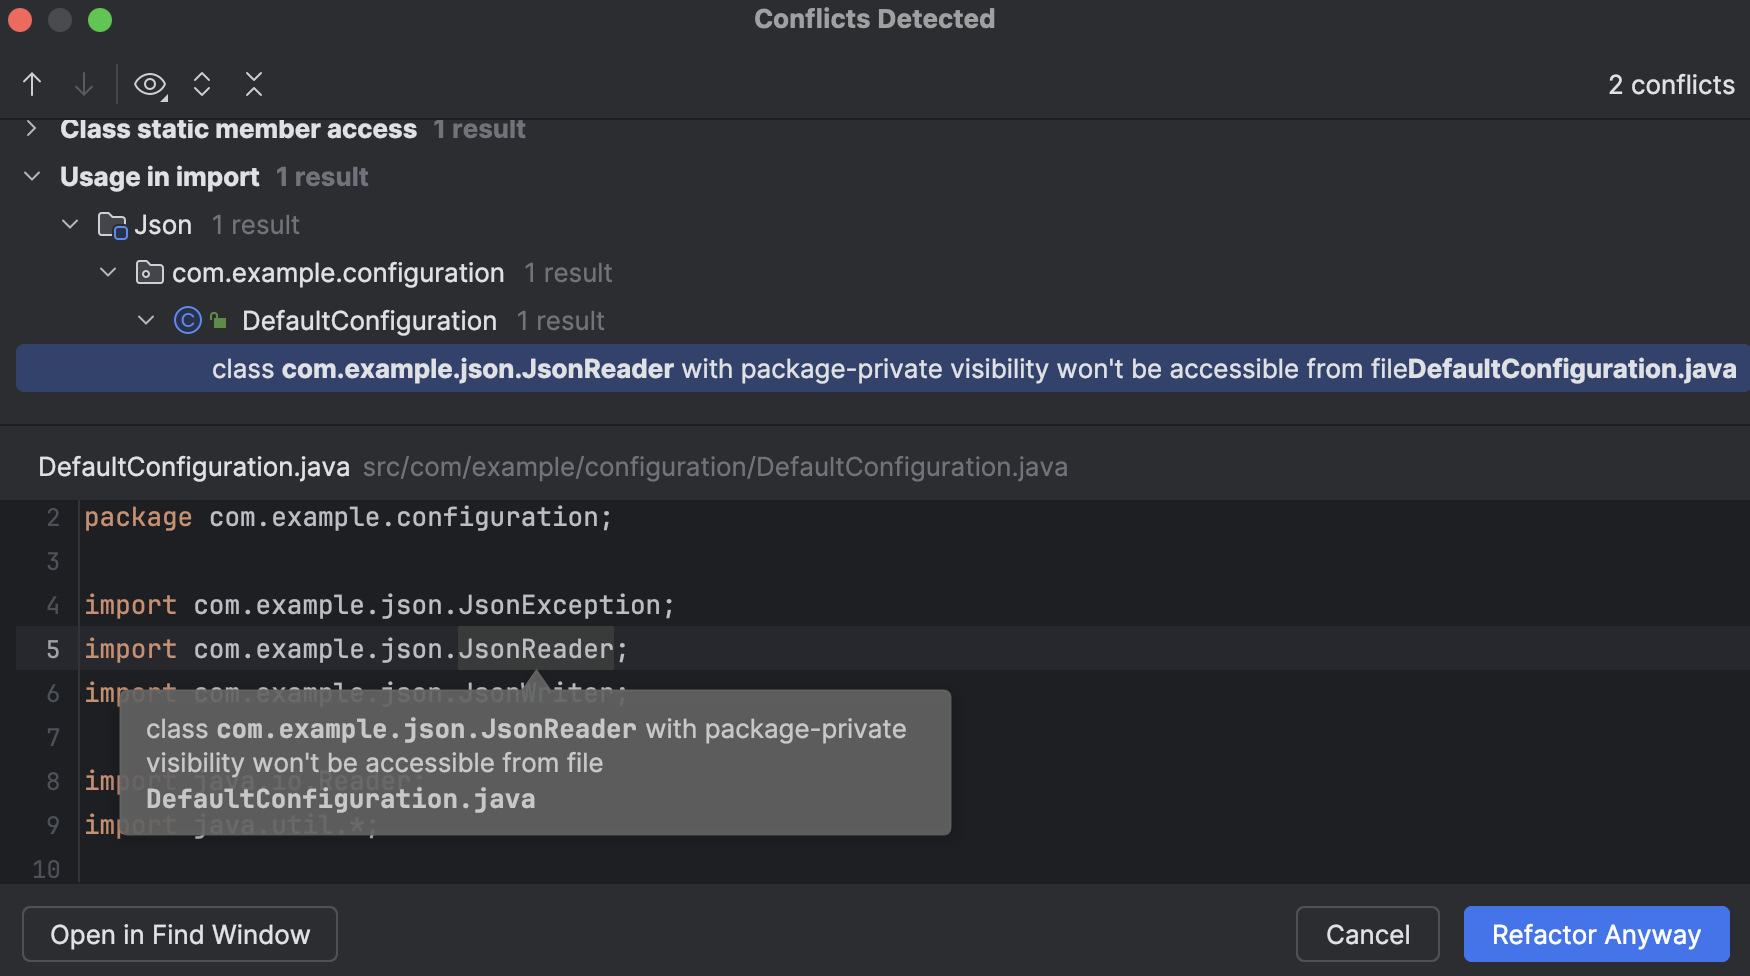Select the Usage in import heading
Image resolution: width=1750 pixels, height=976 pixels.
[160, 176]
